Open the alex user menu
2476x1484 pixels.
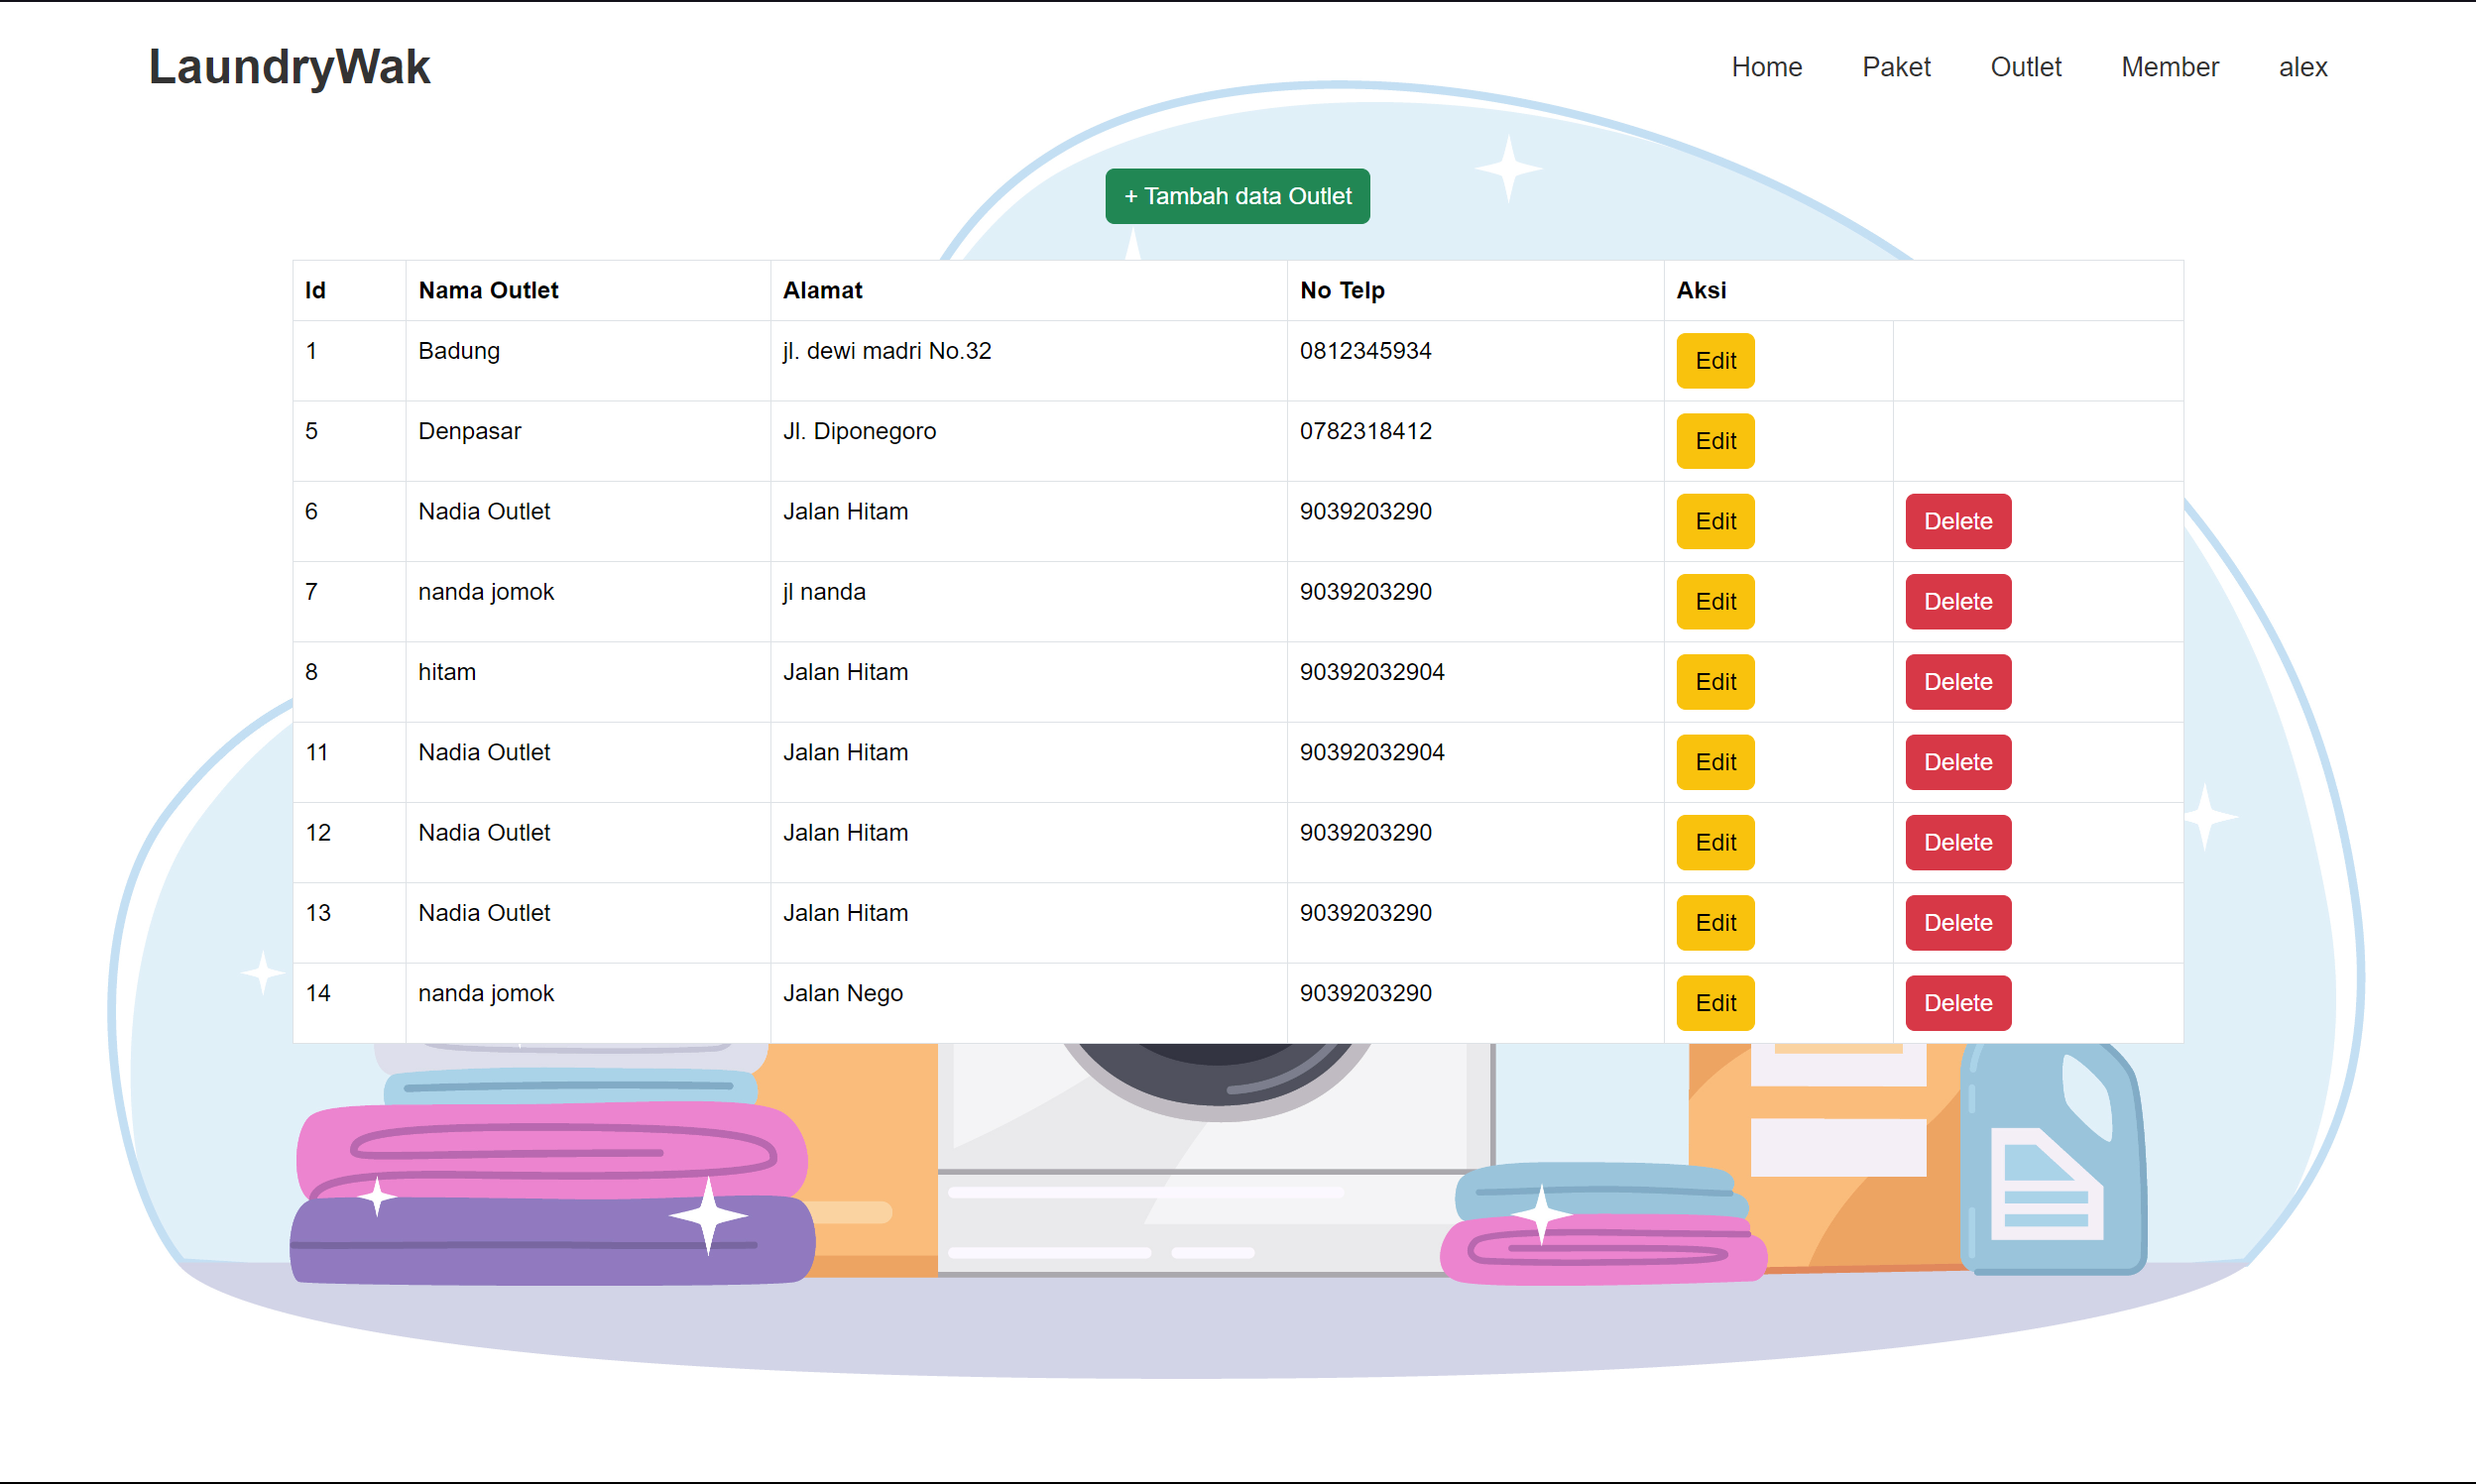pos(2302,67)
